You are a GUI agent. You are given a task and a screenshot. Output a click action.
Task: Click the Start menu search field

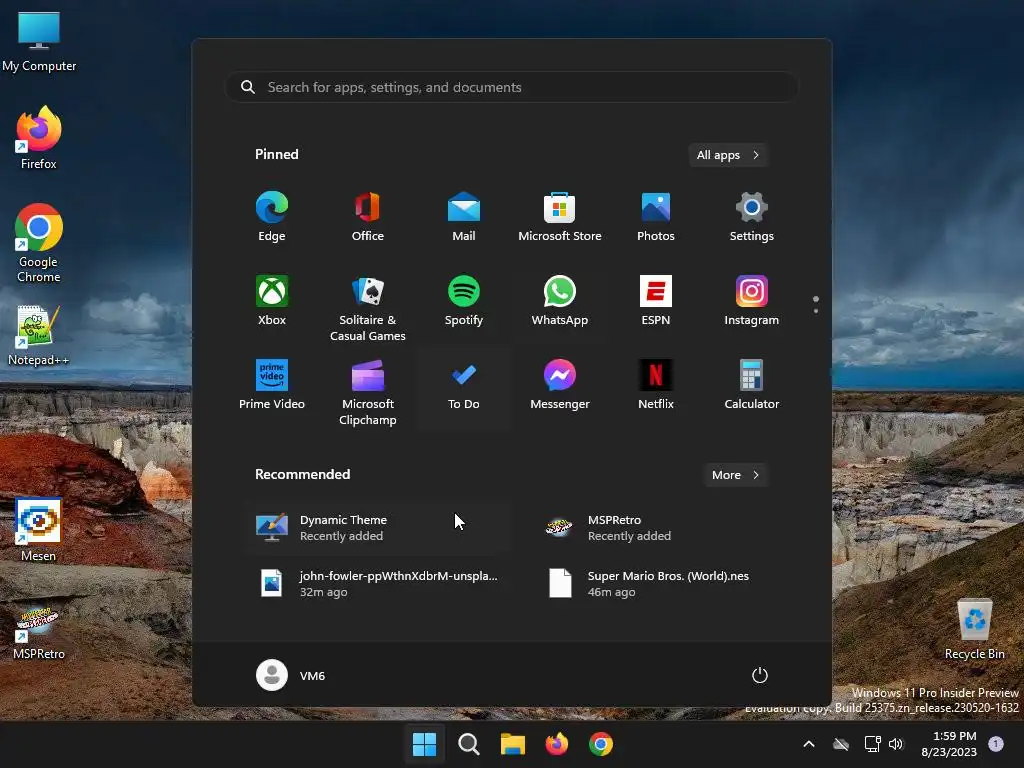[512, 87]
